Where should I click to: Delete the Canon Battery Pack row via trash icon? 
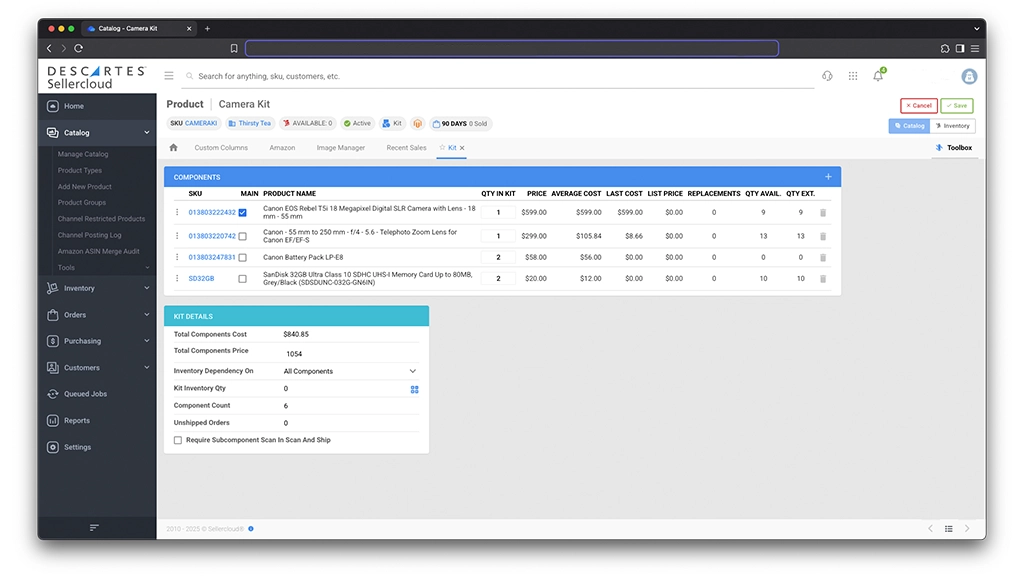tap(822, 257)
